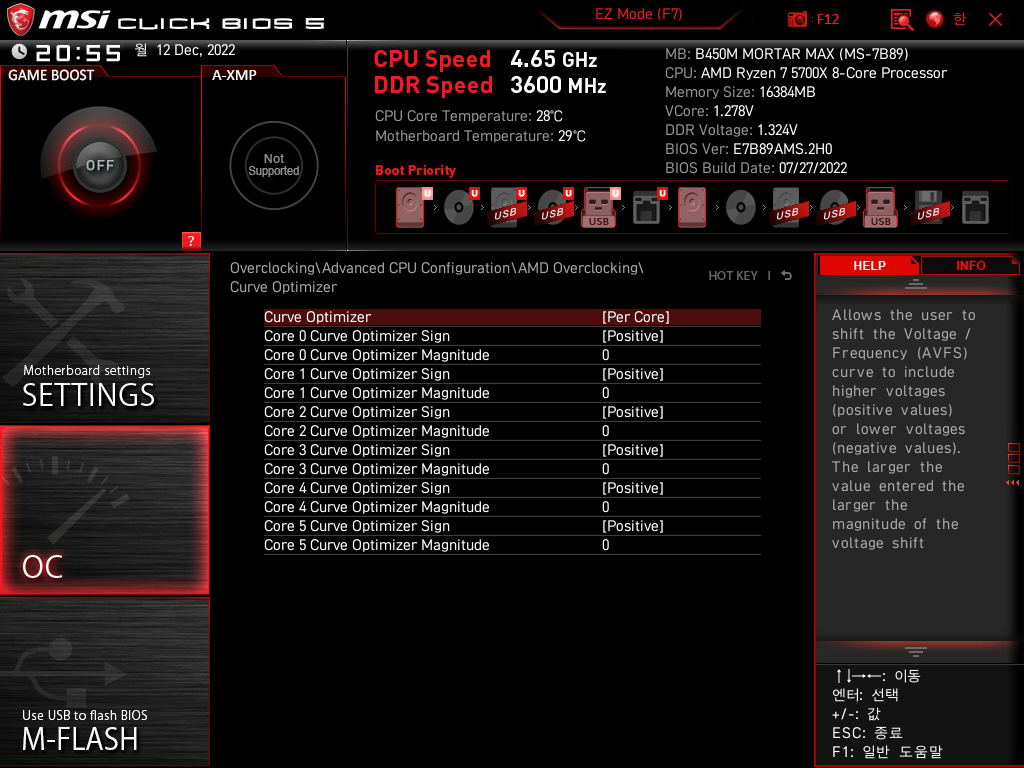Click the CPU Speed 4.65 GHz readout
Image resolution: width=1024 pixels, height=768 pixels.
(485, 59)
